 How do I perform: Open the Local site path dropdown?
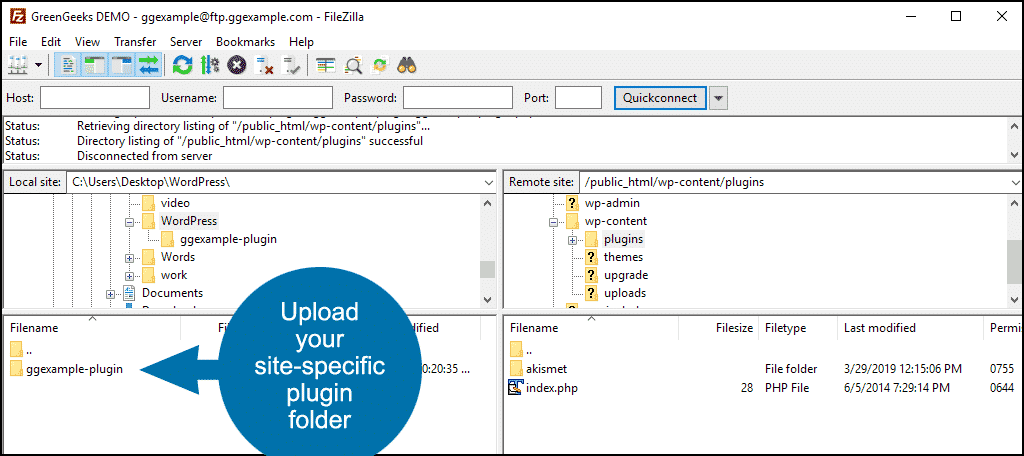click(x=489, y=182)
